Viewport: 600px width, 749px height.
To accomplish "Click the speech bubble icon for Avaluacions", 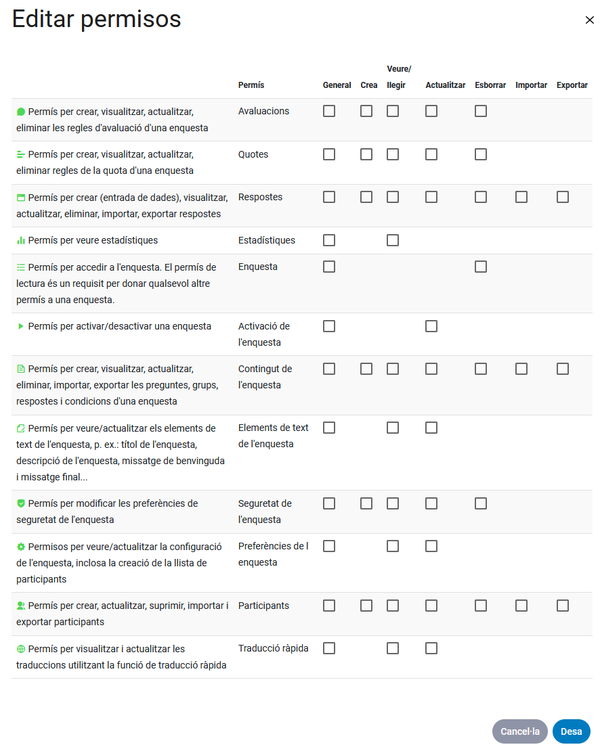I will click(x=21, y=112).
